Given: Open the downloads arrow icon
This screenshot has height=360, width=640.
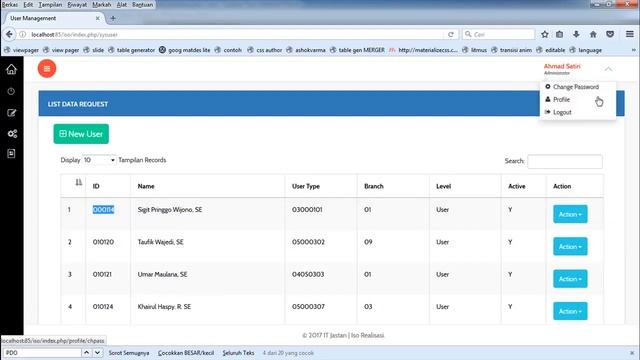Looking at the screenshot, I should coord(576,34).
